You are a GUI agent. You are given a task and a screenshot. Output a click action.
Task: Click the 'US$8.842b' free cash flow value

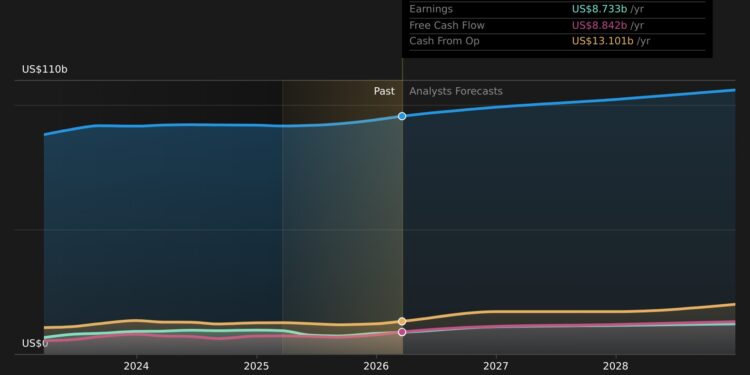tap(599, 25)
